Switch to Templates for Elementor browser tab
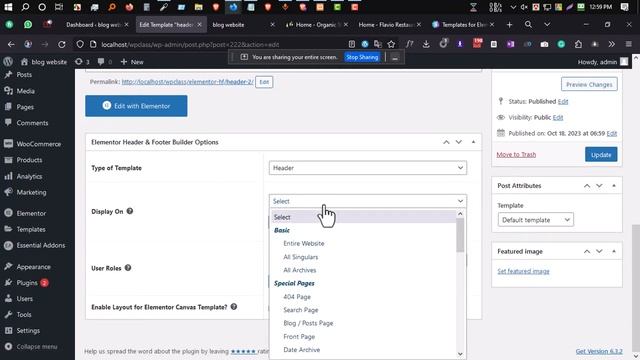640x360 pixels. click(x=463, y=25)
